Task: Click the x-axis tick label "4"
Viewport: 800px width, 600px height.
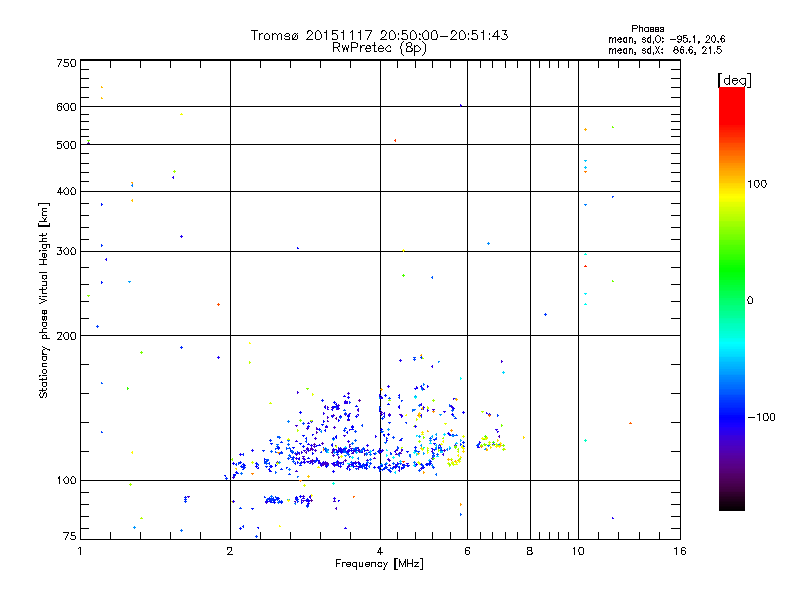Action: tap(380, 551)
